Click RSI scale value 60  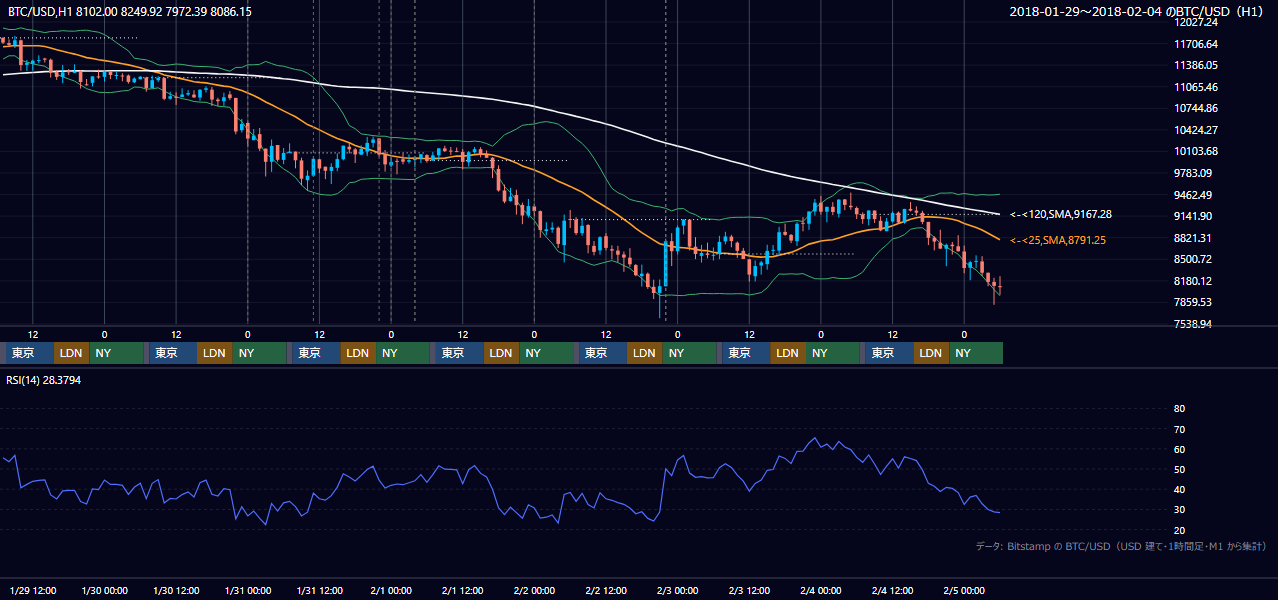pyautogui.click(x=1179, y=449)
